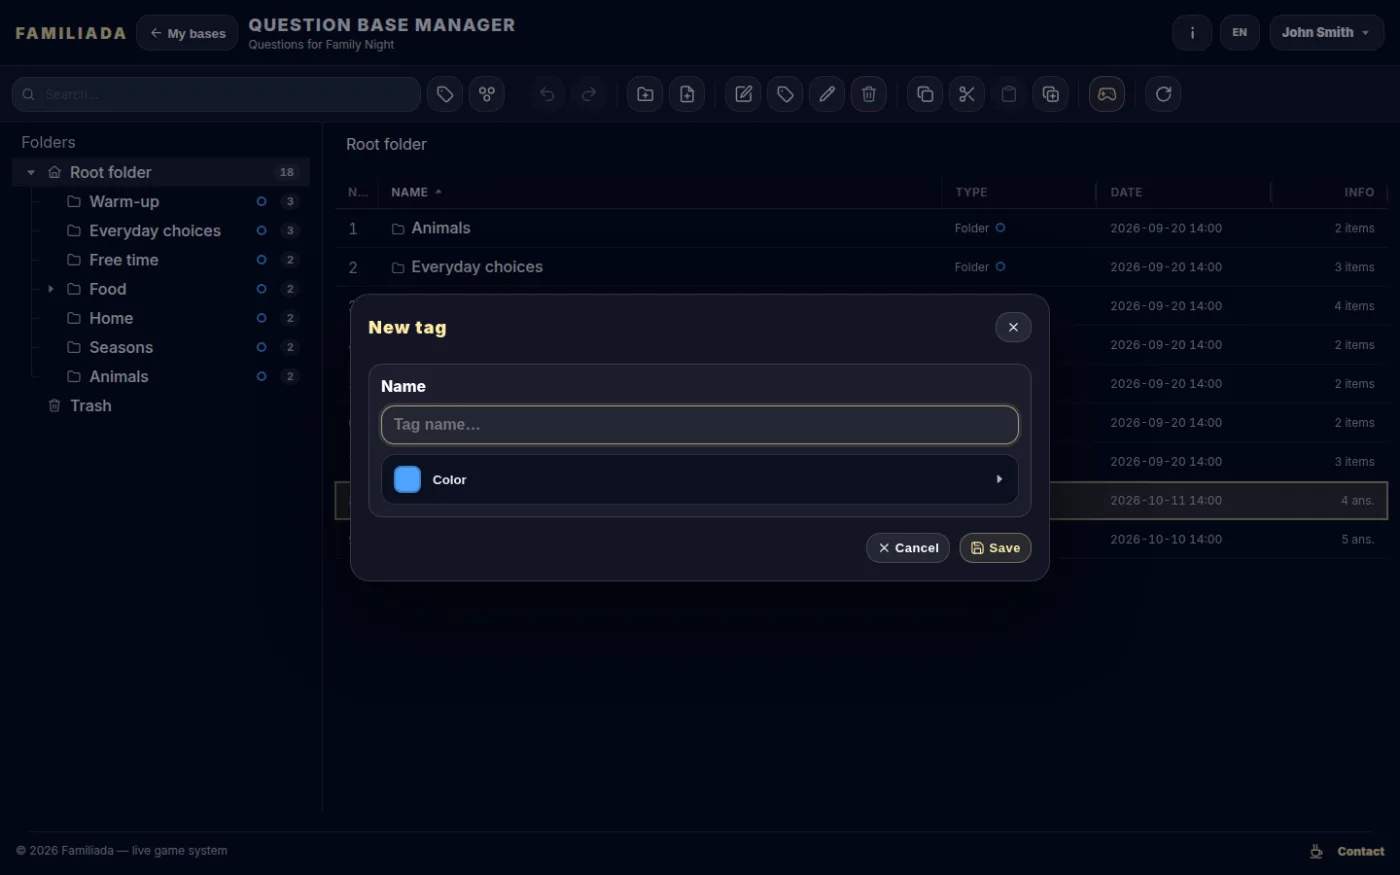
Task: Click the new file toolbar icon
Action: pos(687,94)
